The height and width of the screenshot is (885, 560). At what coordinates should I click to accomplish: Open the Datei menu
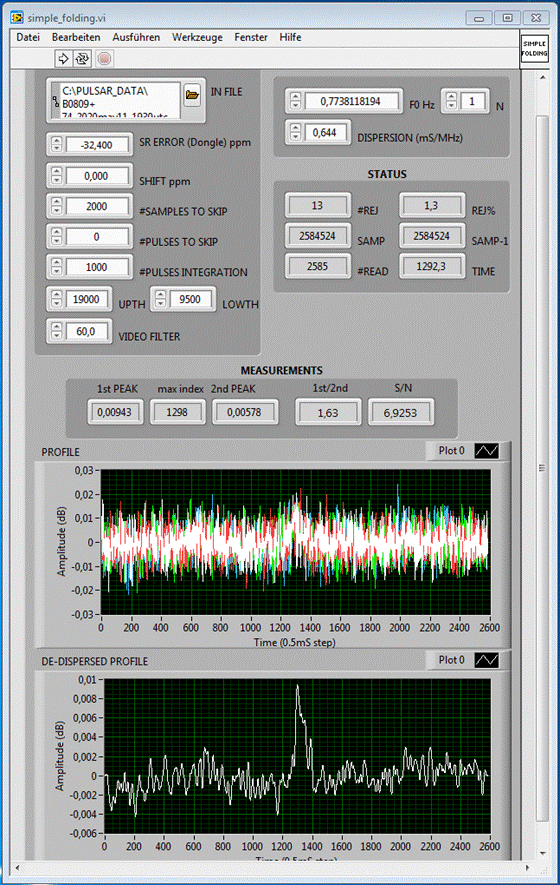tap(28, 37)
